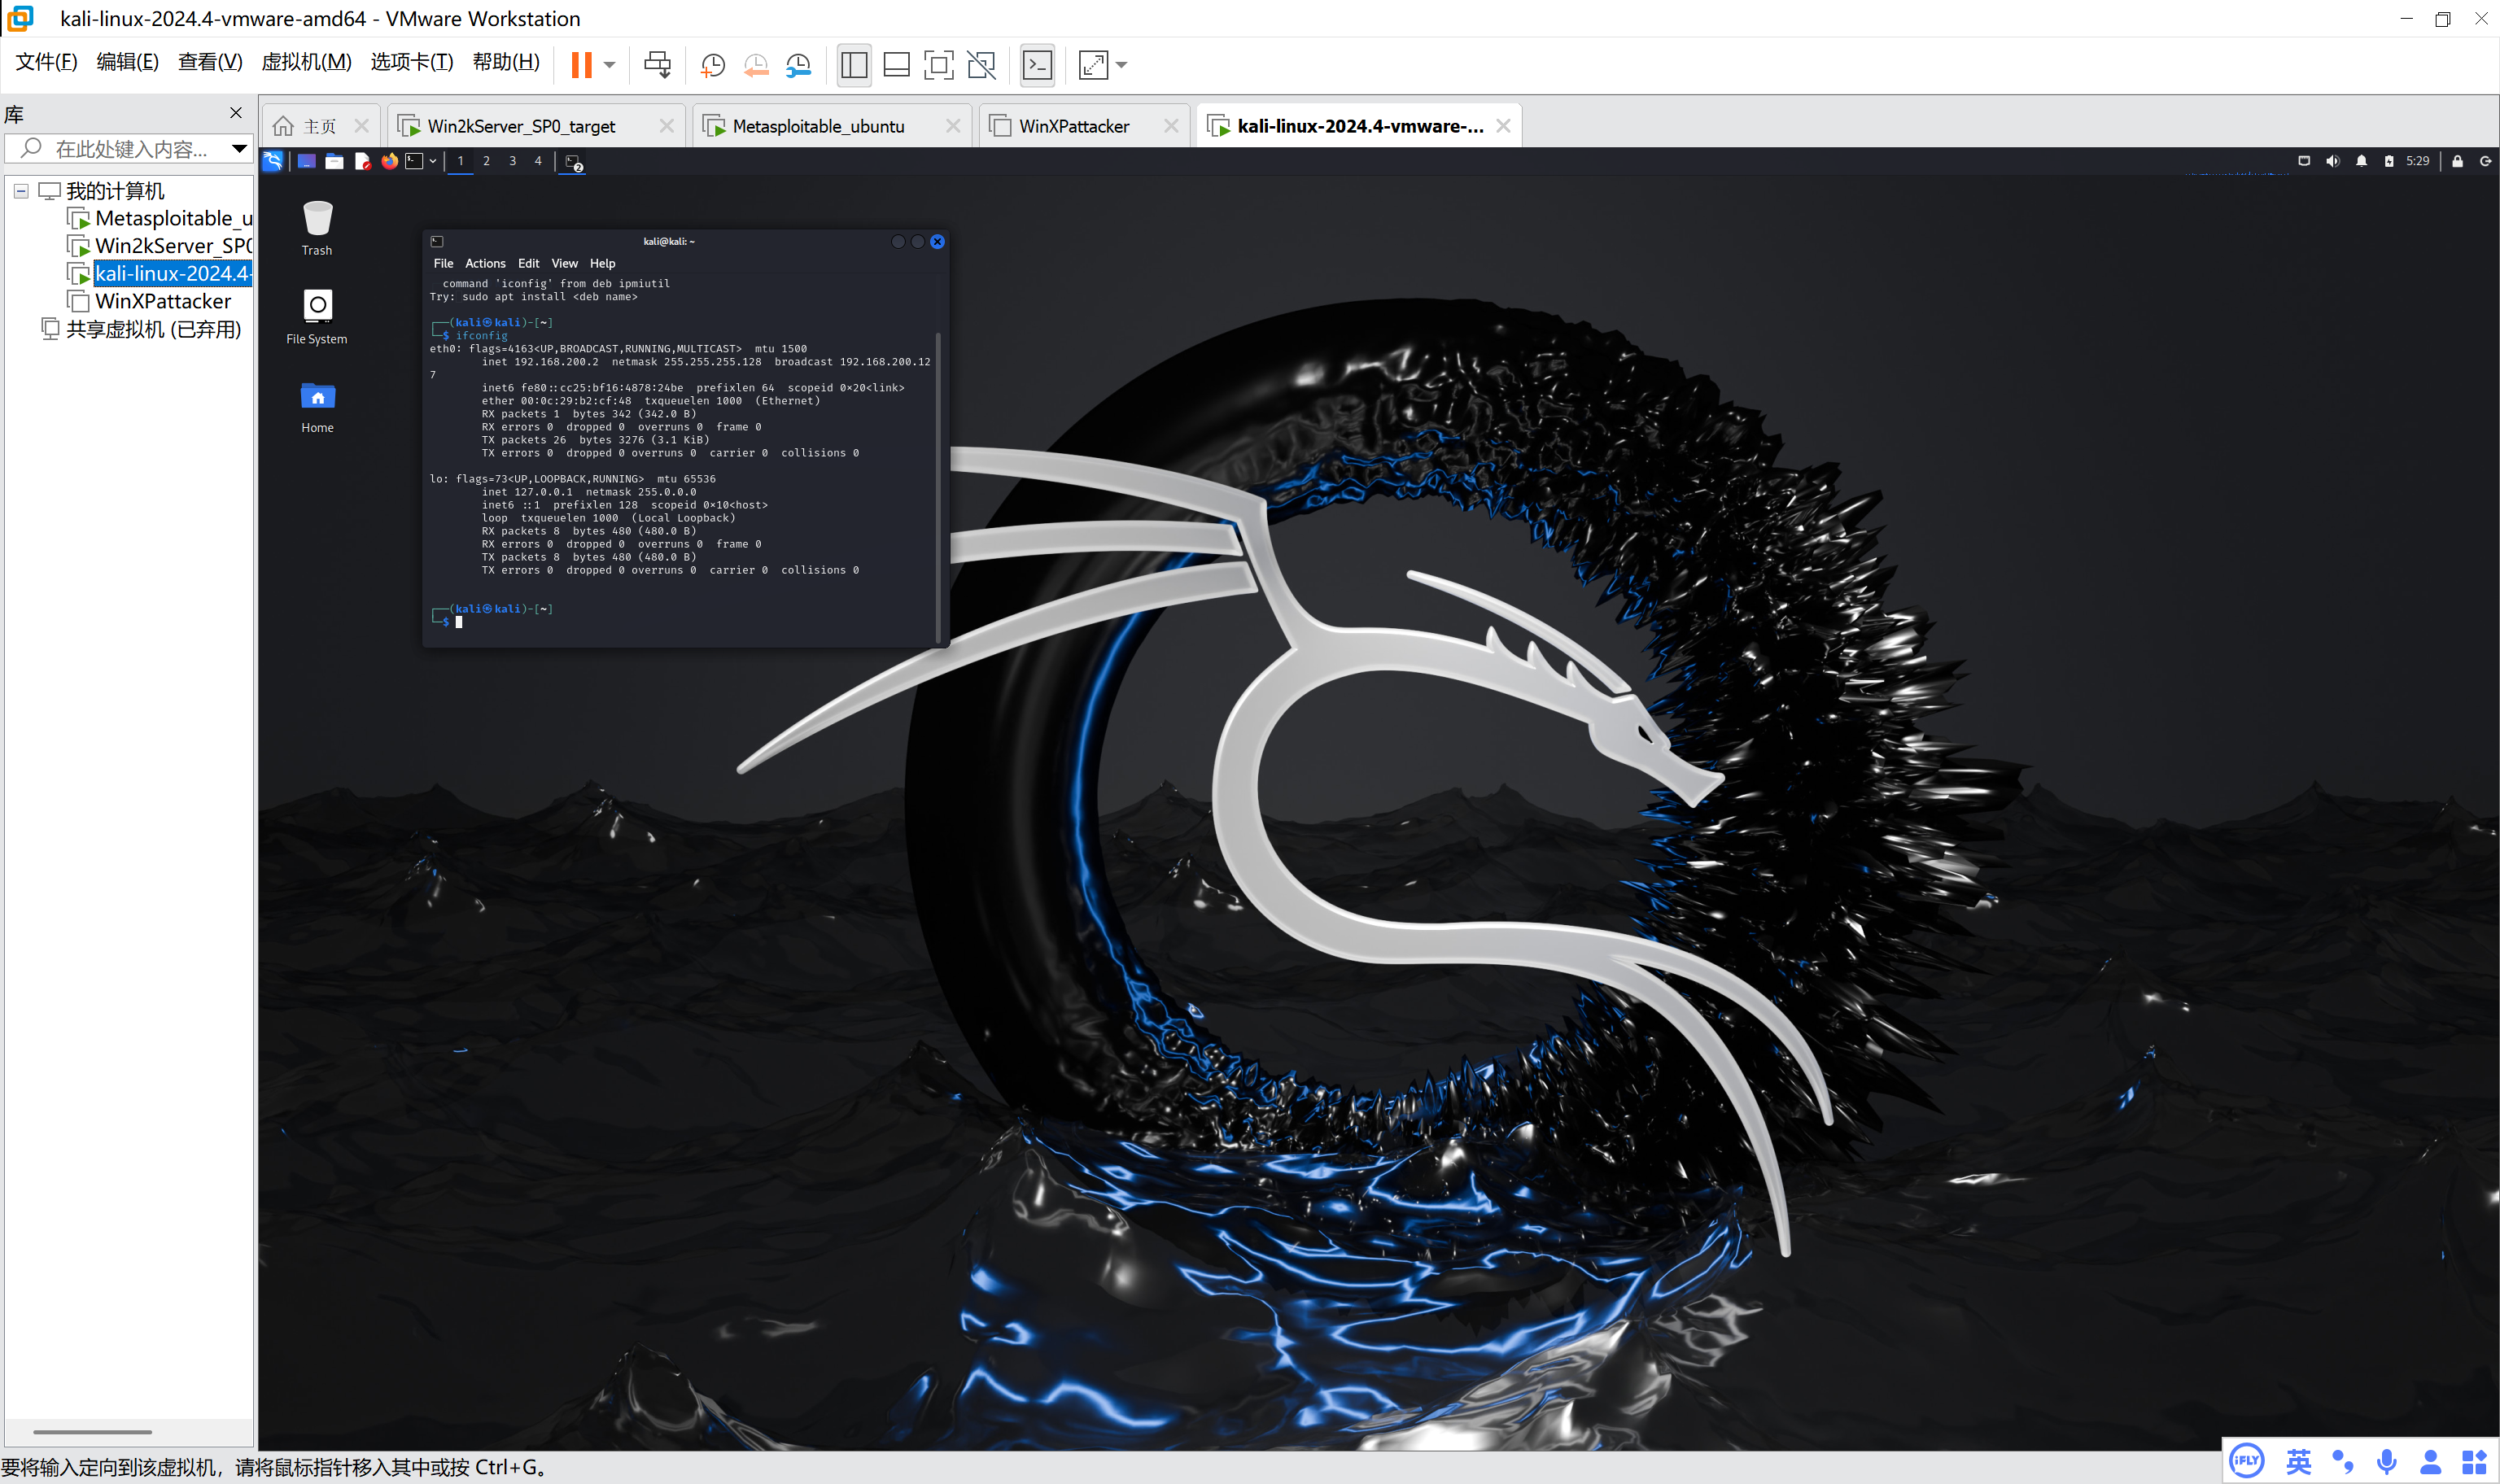
Task: Toggle the console view toolbar button
Action: pyautogui.click(x=1037, y=66)
